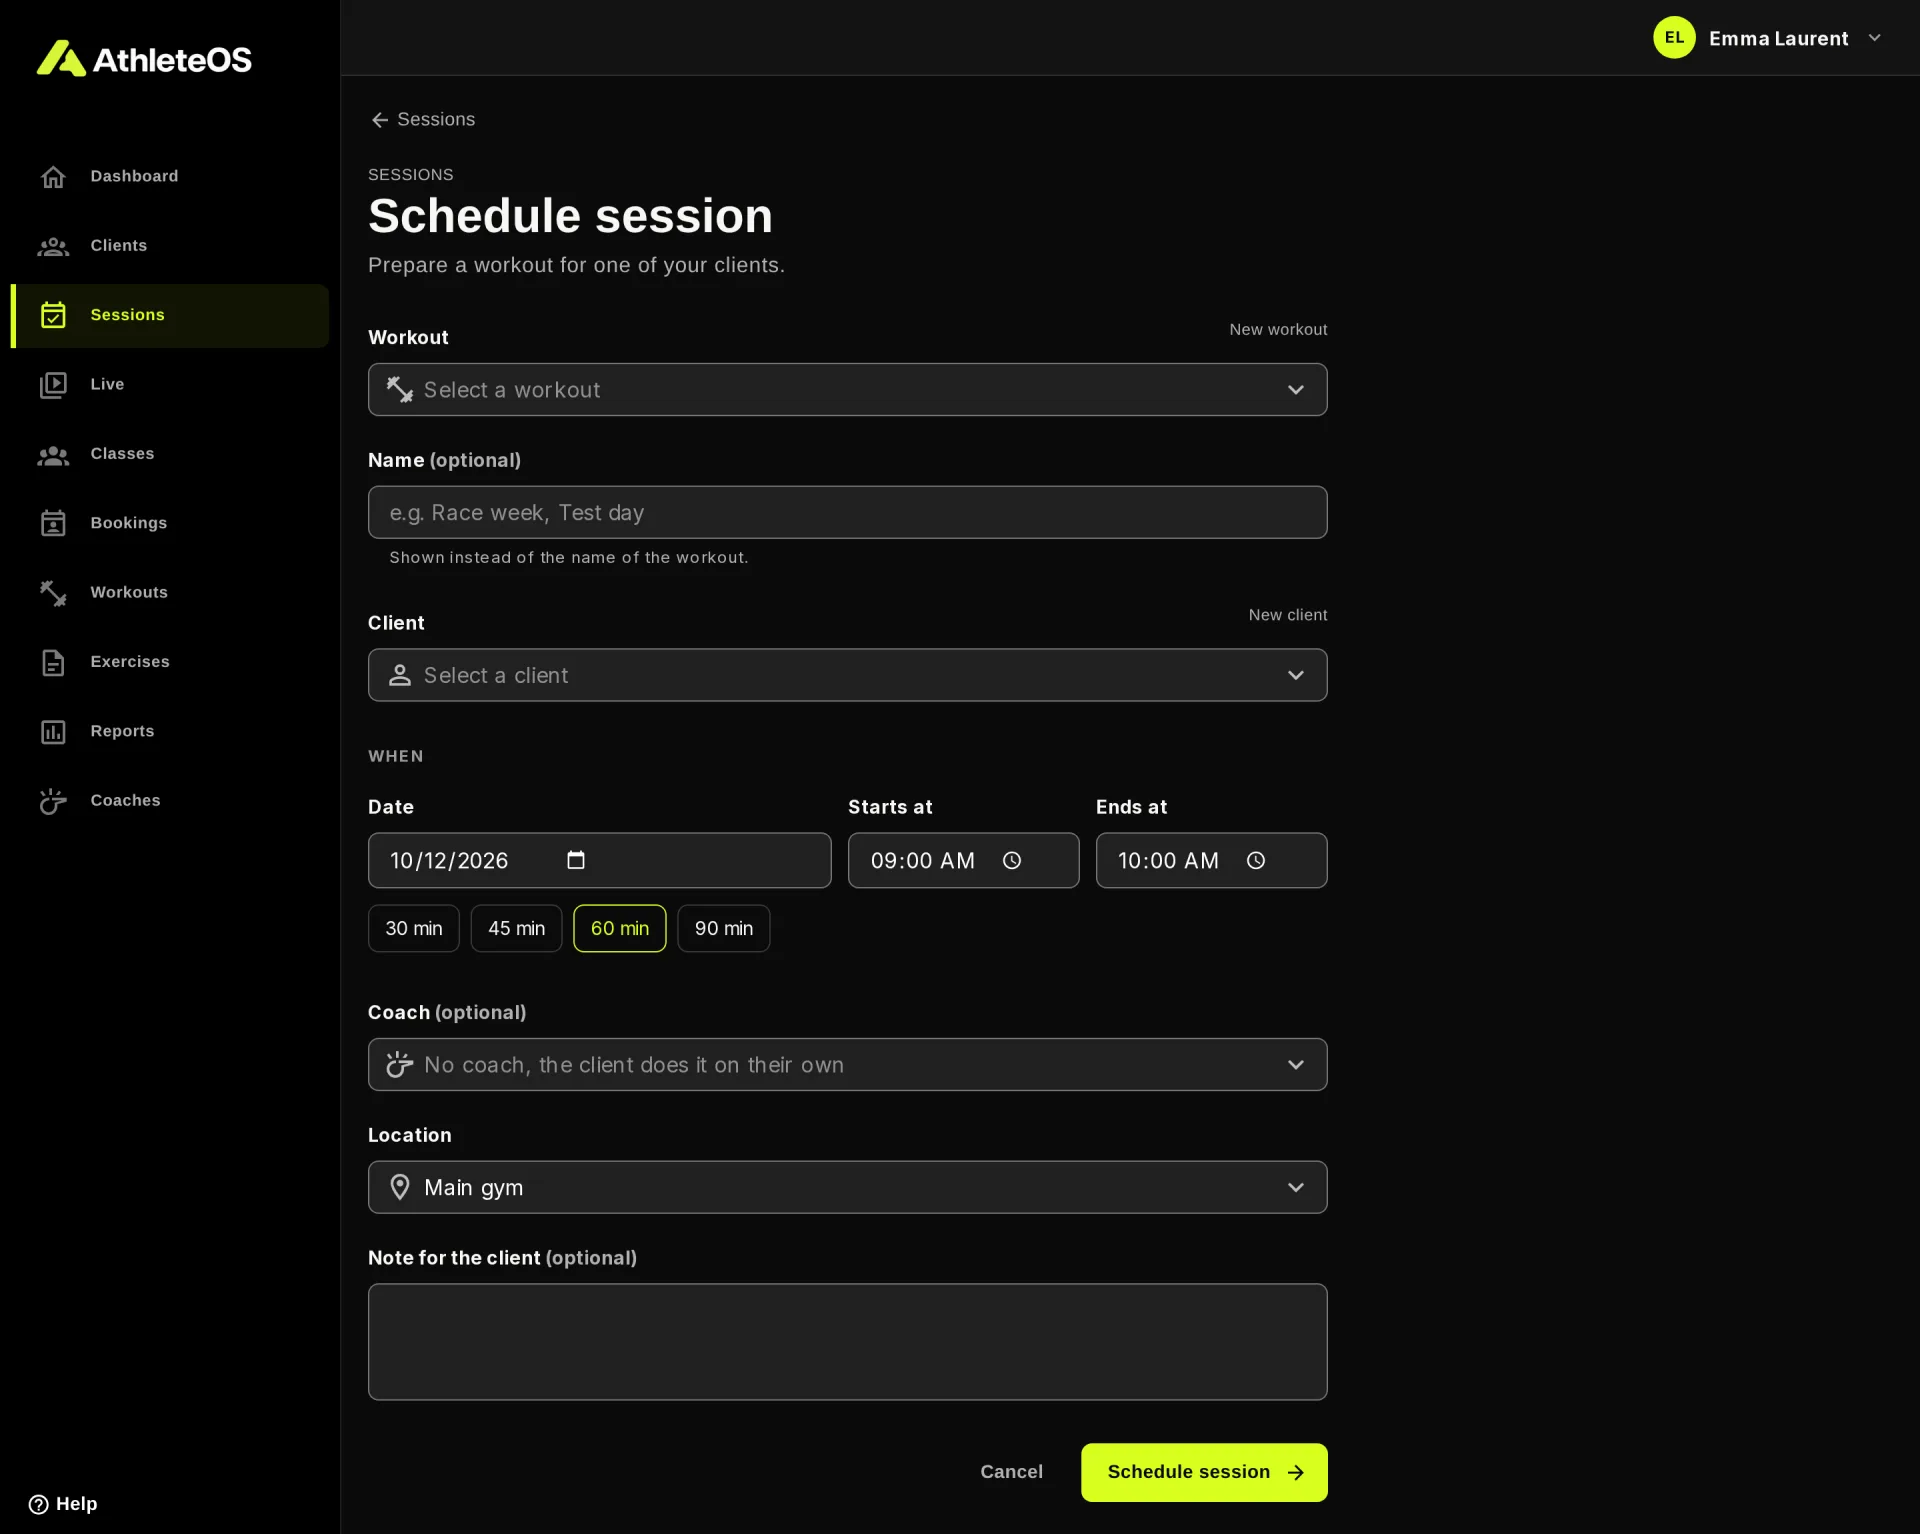Expand the Emma Laurent account menu chevron
Screen dimensions: 1920x1534
[x=1875, y=38]
